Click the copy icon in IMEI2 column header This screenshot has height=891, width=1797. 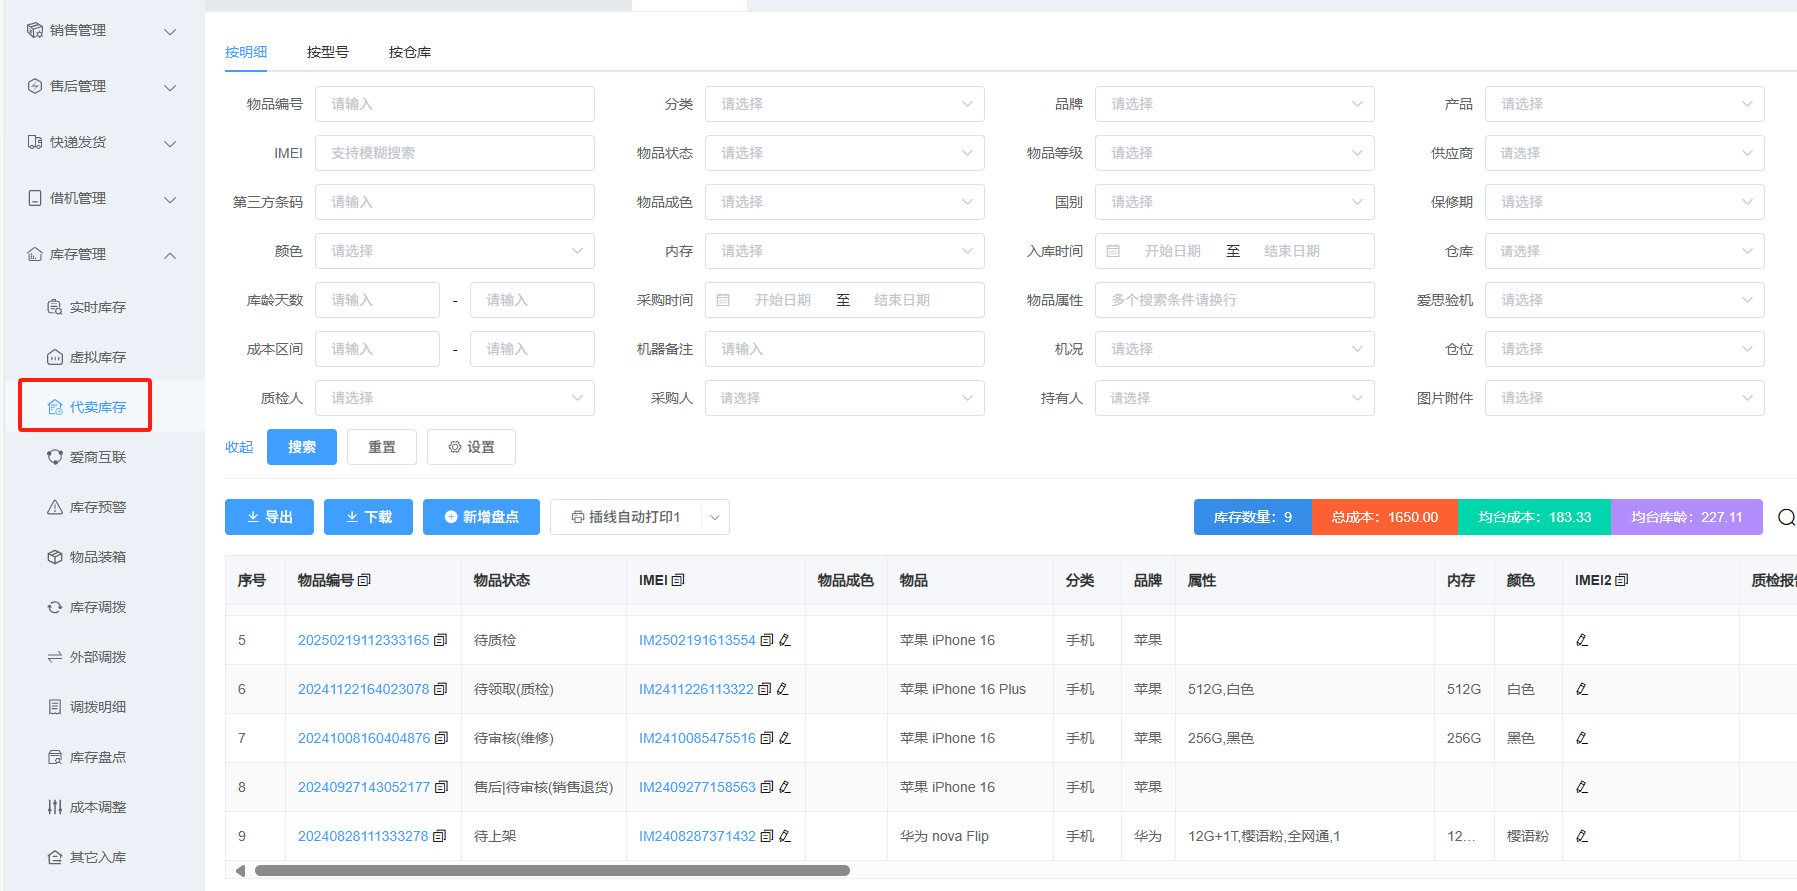pos(1622,580)
